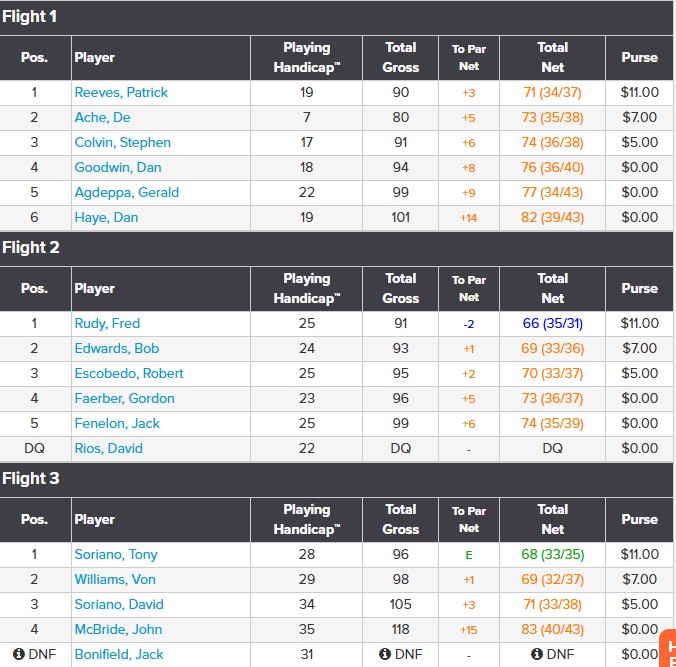Open De Ache's scorecard link

tap(101, 117)
